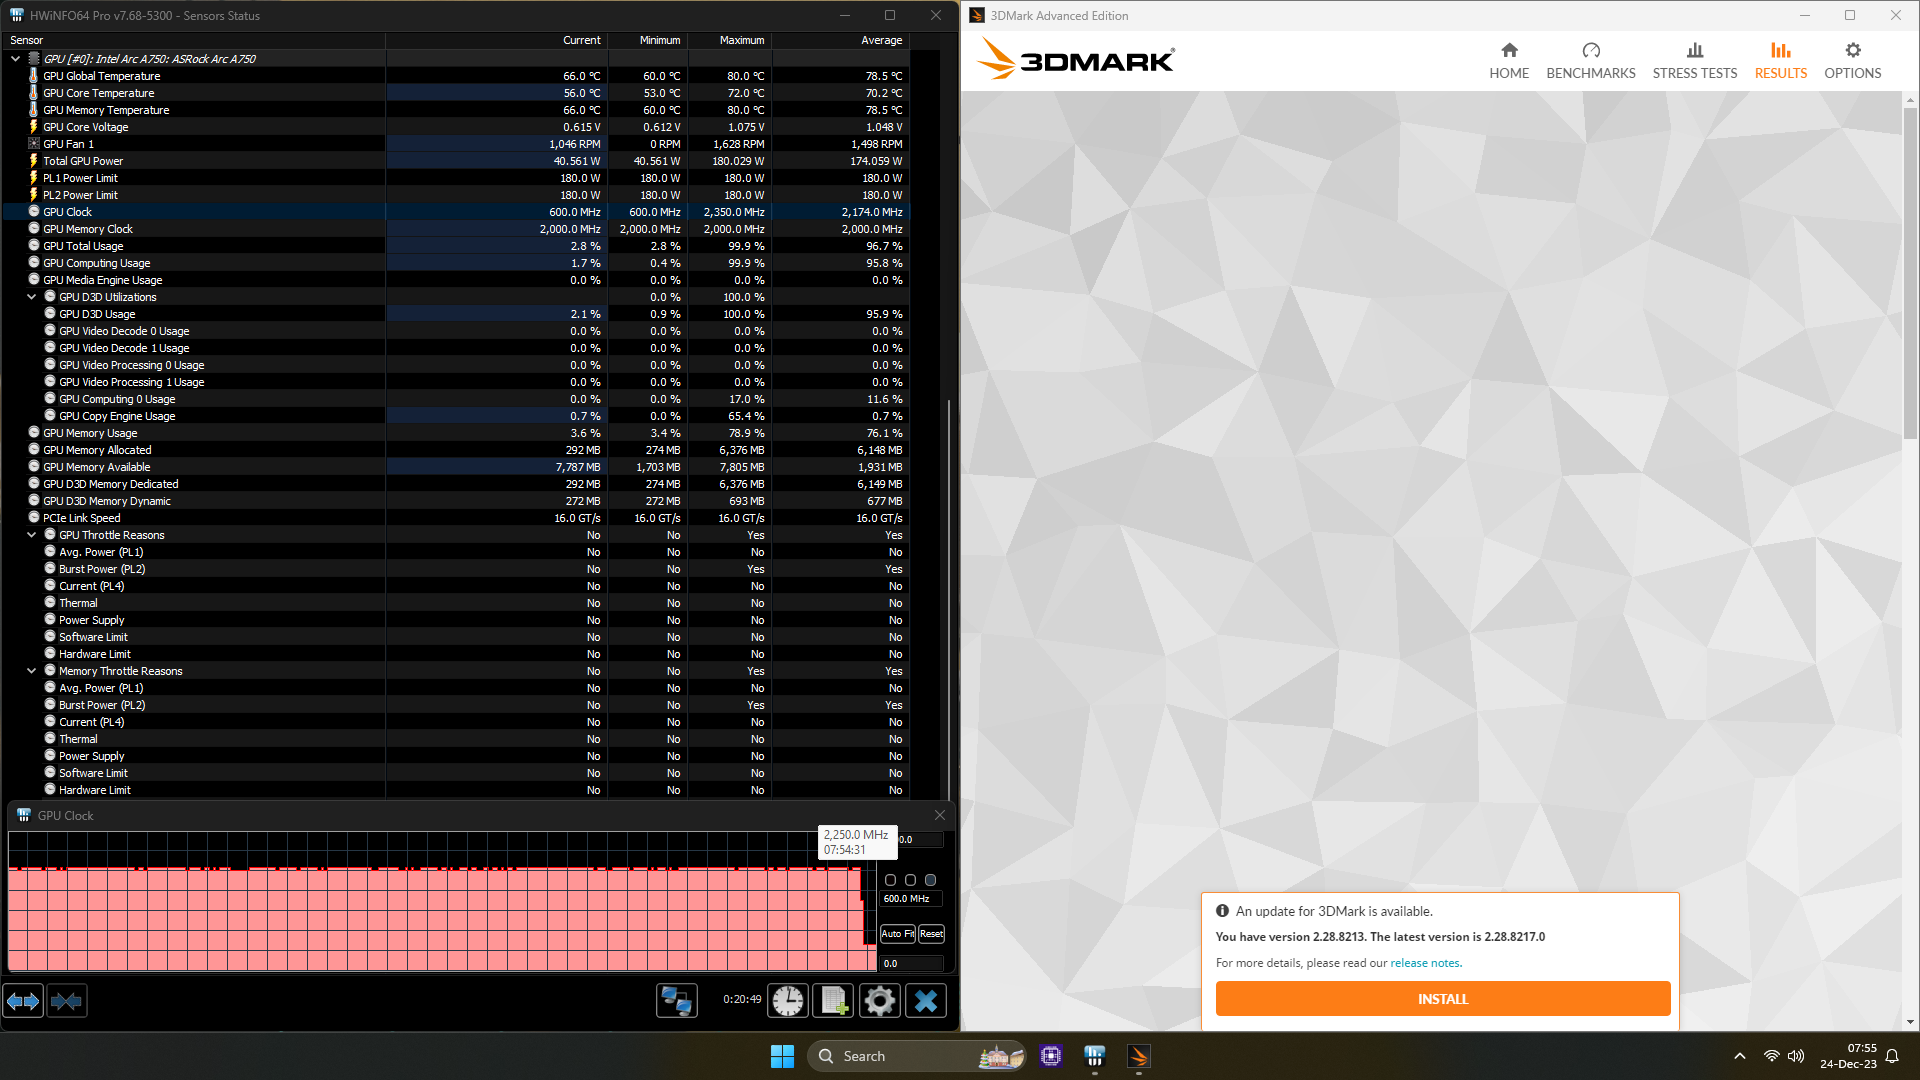The width and height of the screenshot is (1920, 1080).
Task: Collapse the GPU D3D Utilizations group
Action: 32,297
